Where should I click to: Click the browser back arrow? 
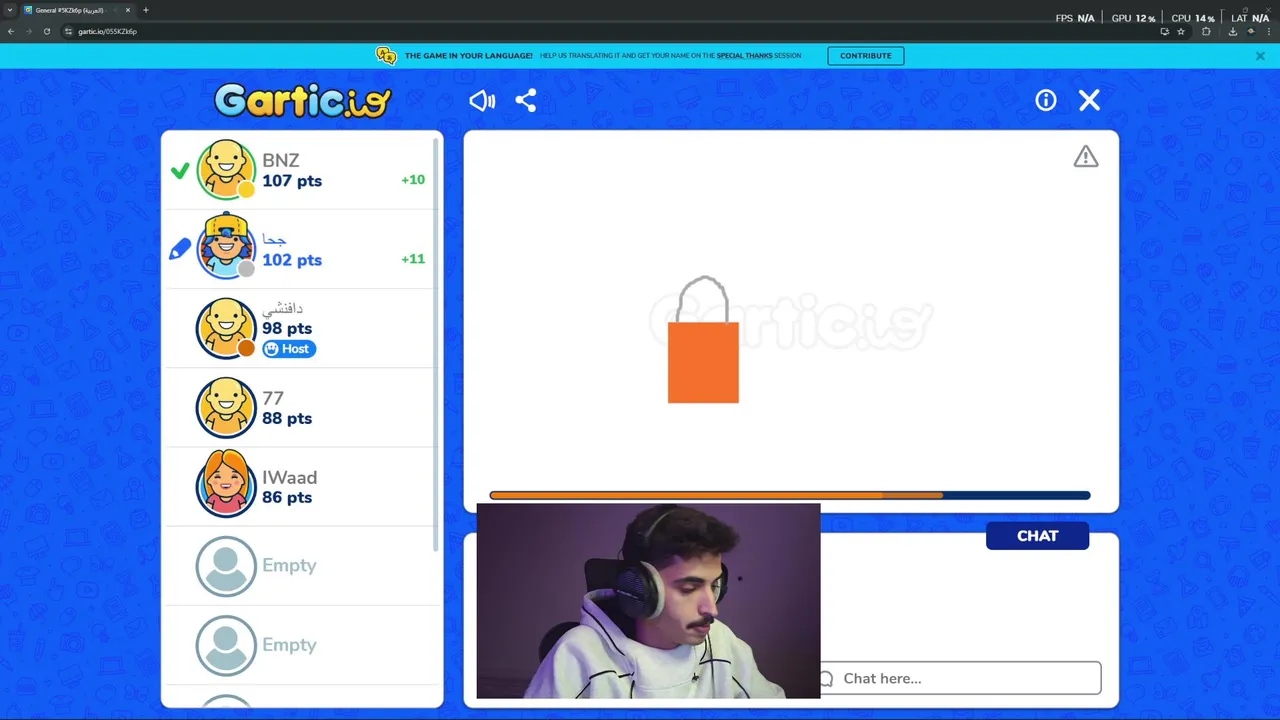tap(11, 31)
